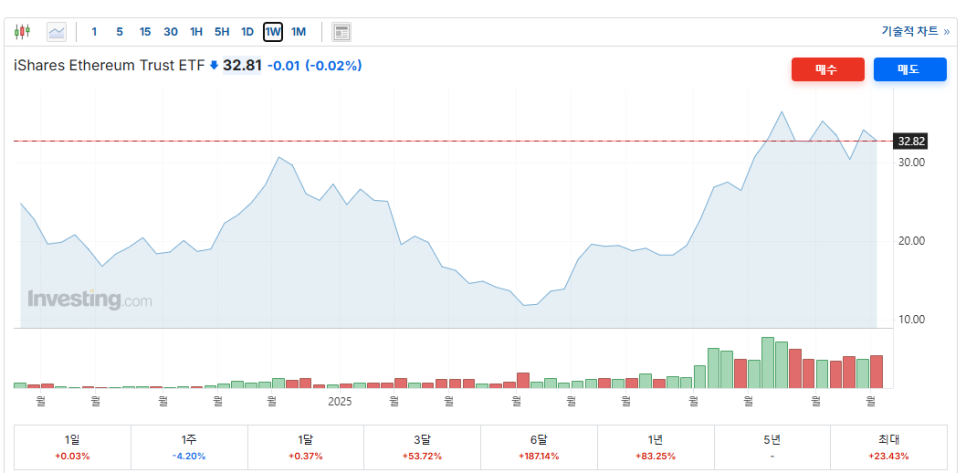Select the 1D interval

pyautogui.click(x=247, y=32)
